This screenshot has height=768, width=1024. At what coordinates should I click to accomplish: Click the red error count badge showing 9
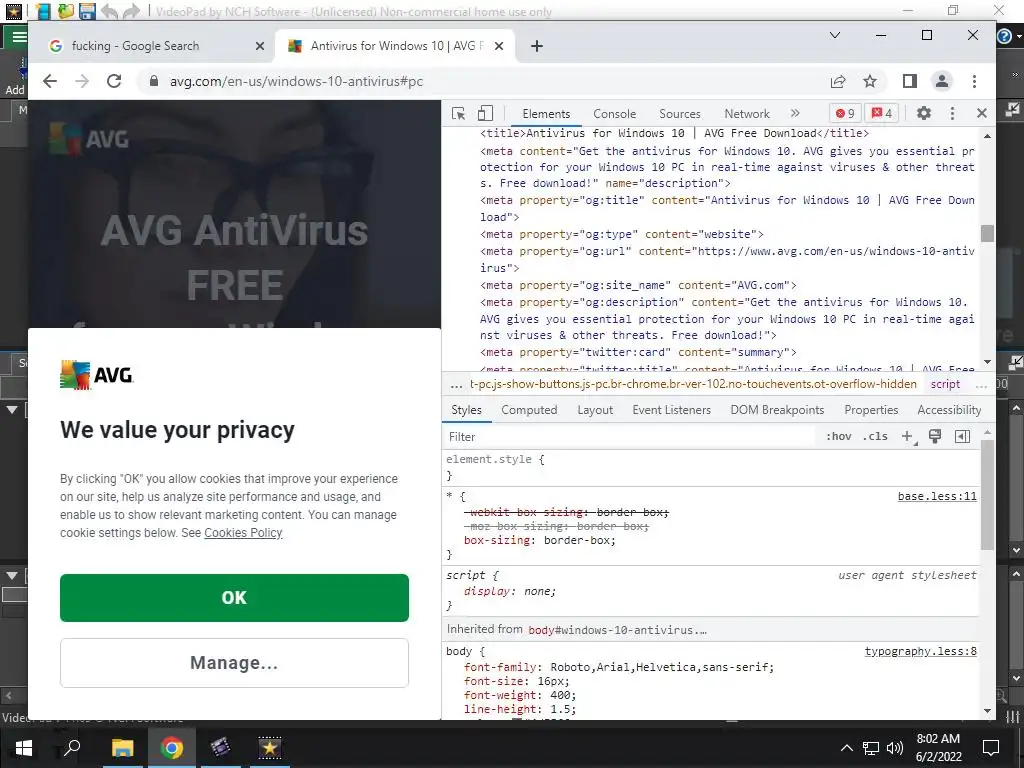coord(845,113)
